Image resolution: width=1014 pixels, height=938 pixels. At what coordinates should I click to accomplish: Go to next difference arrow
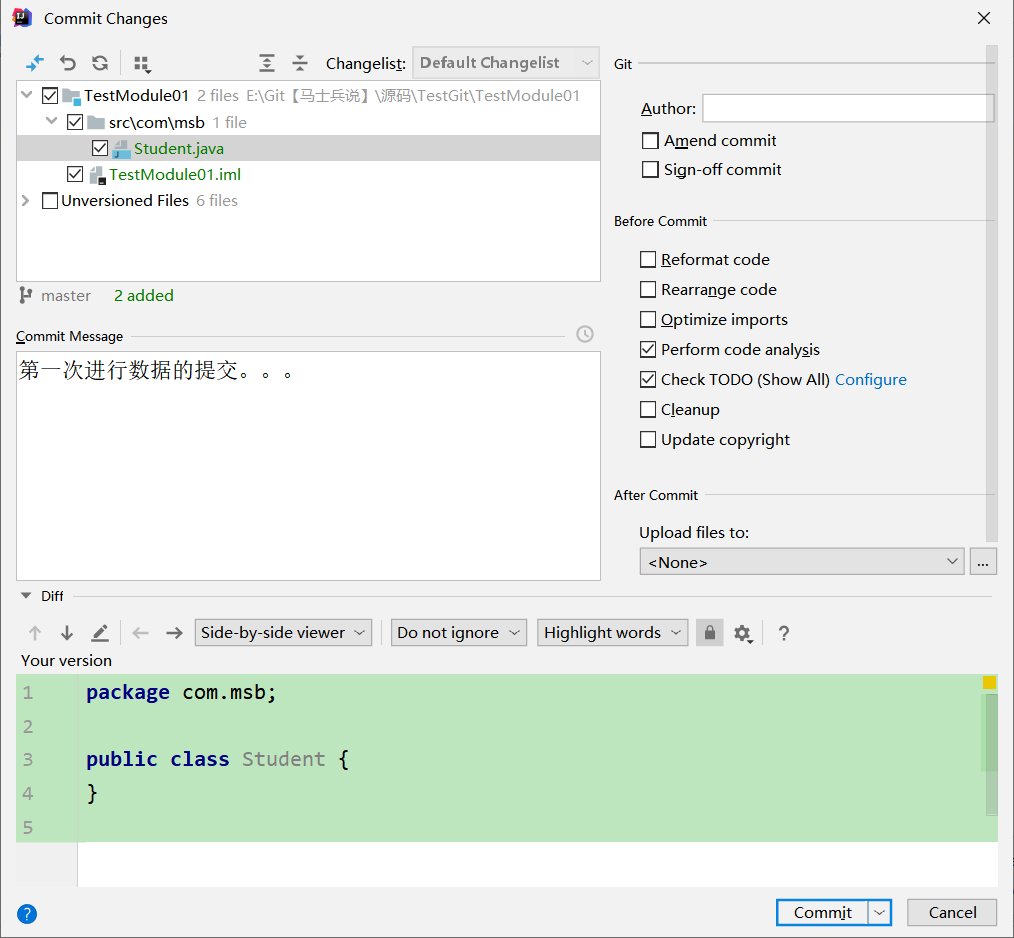click(x=67, y=633)
